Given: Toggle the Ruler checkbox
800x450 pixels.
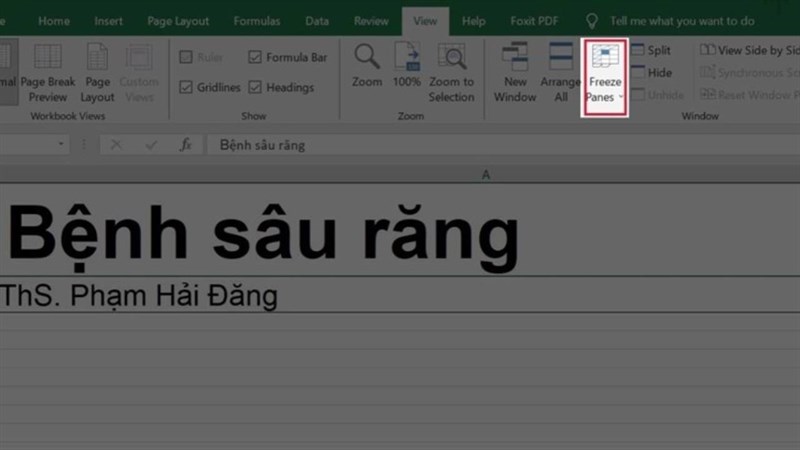Looking at the screenshot, I should (x=186, y=57).
